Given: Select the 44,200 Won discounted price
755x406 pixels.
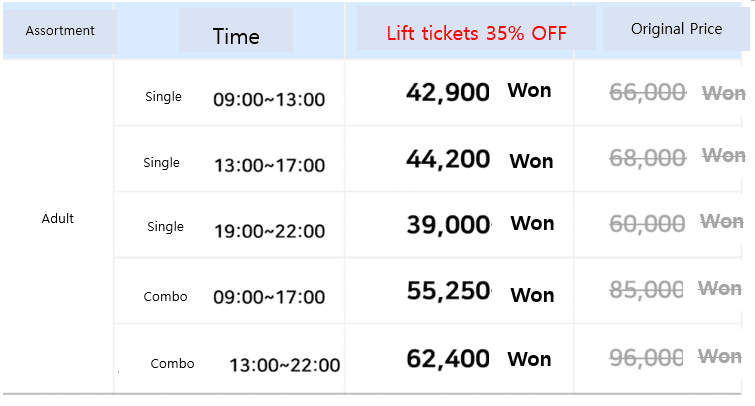Looking at the screenshot, I should (x=479, y=159).
